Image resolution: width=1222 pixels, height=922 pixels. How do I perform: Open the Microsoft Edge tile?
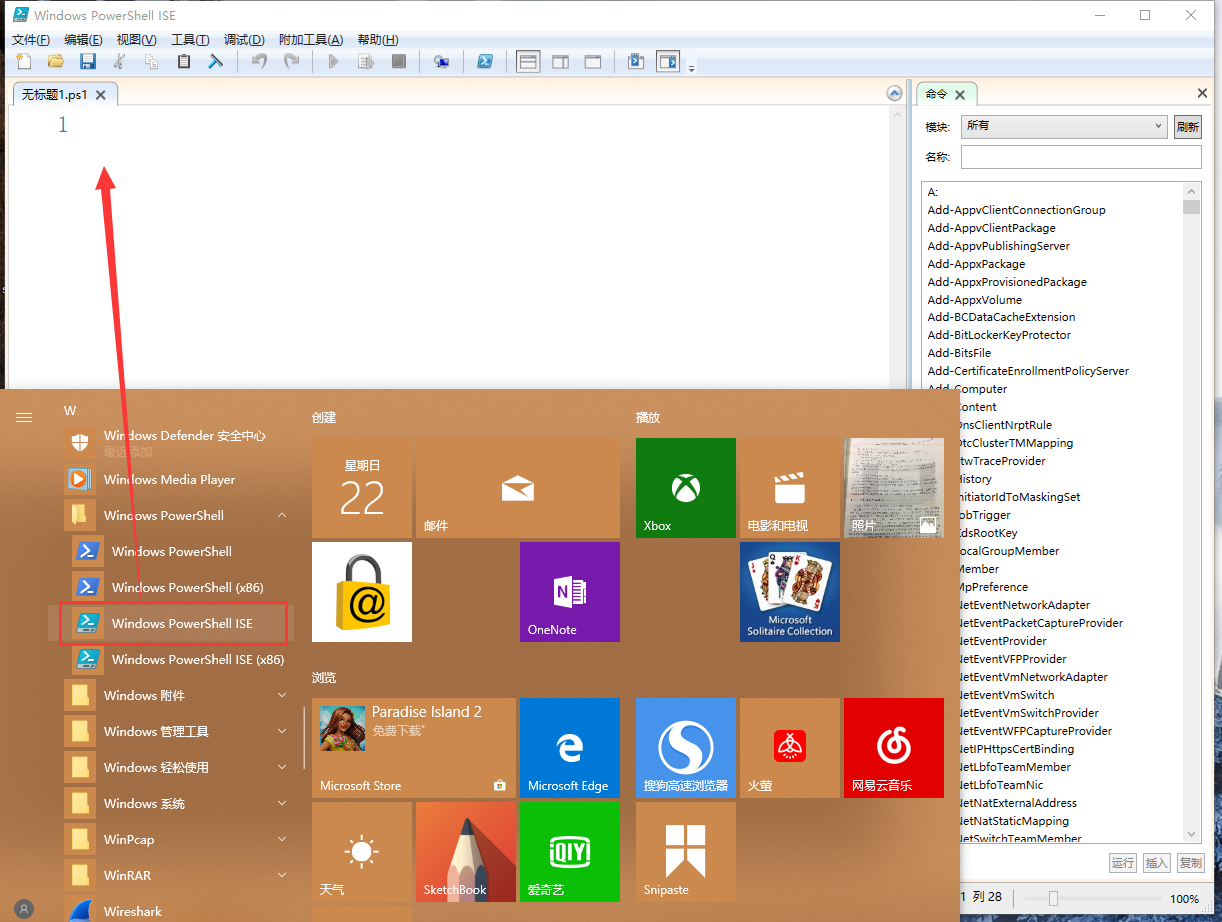point(570,748)
